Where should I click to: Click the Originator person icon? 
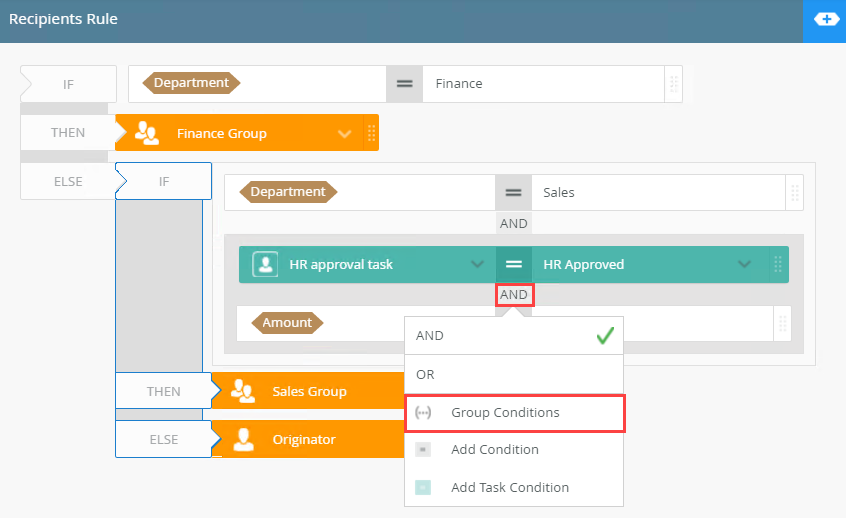(x=242, y=439)
